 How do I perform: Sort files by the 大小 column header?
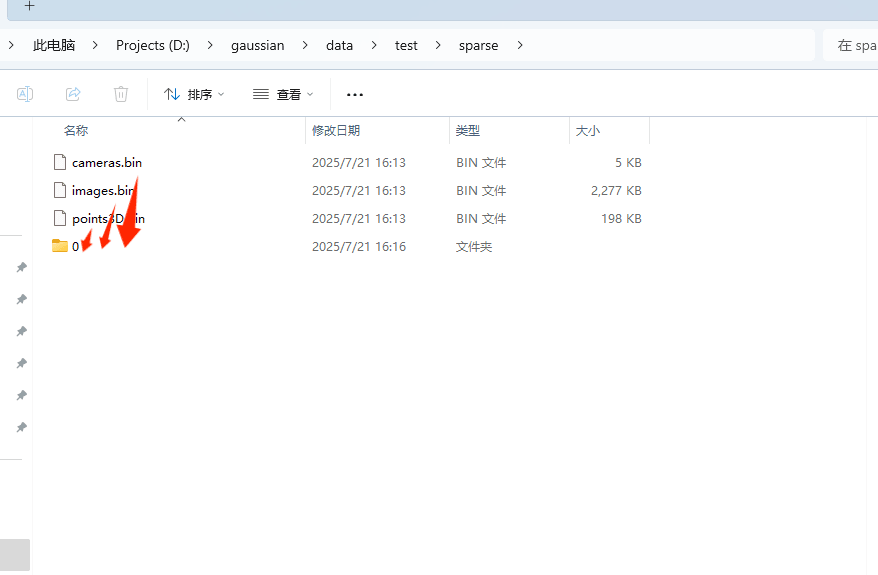(x=587, y=130)
